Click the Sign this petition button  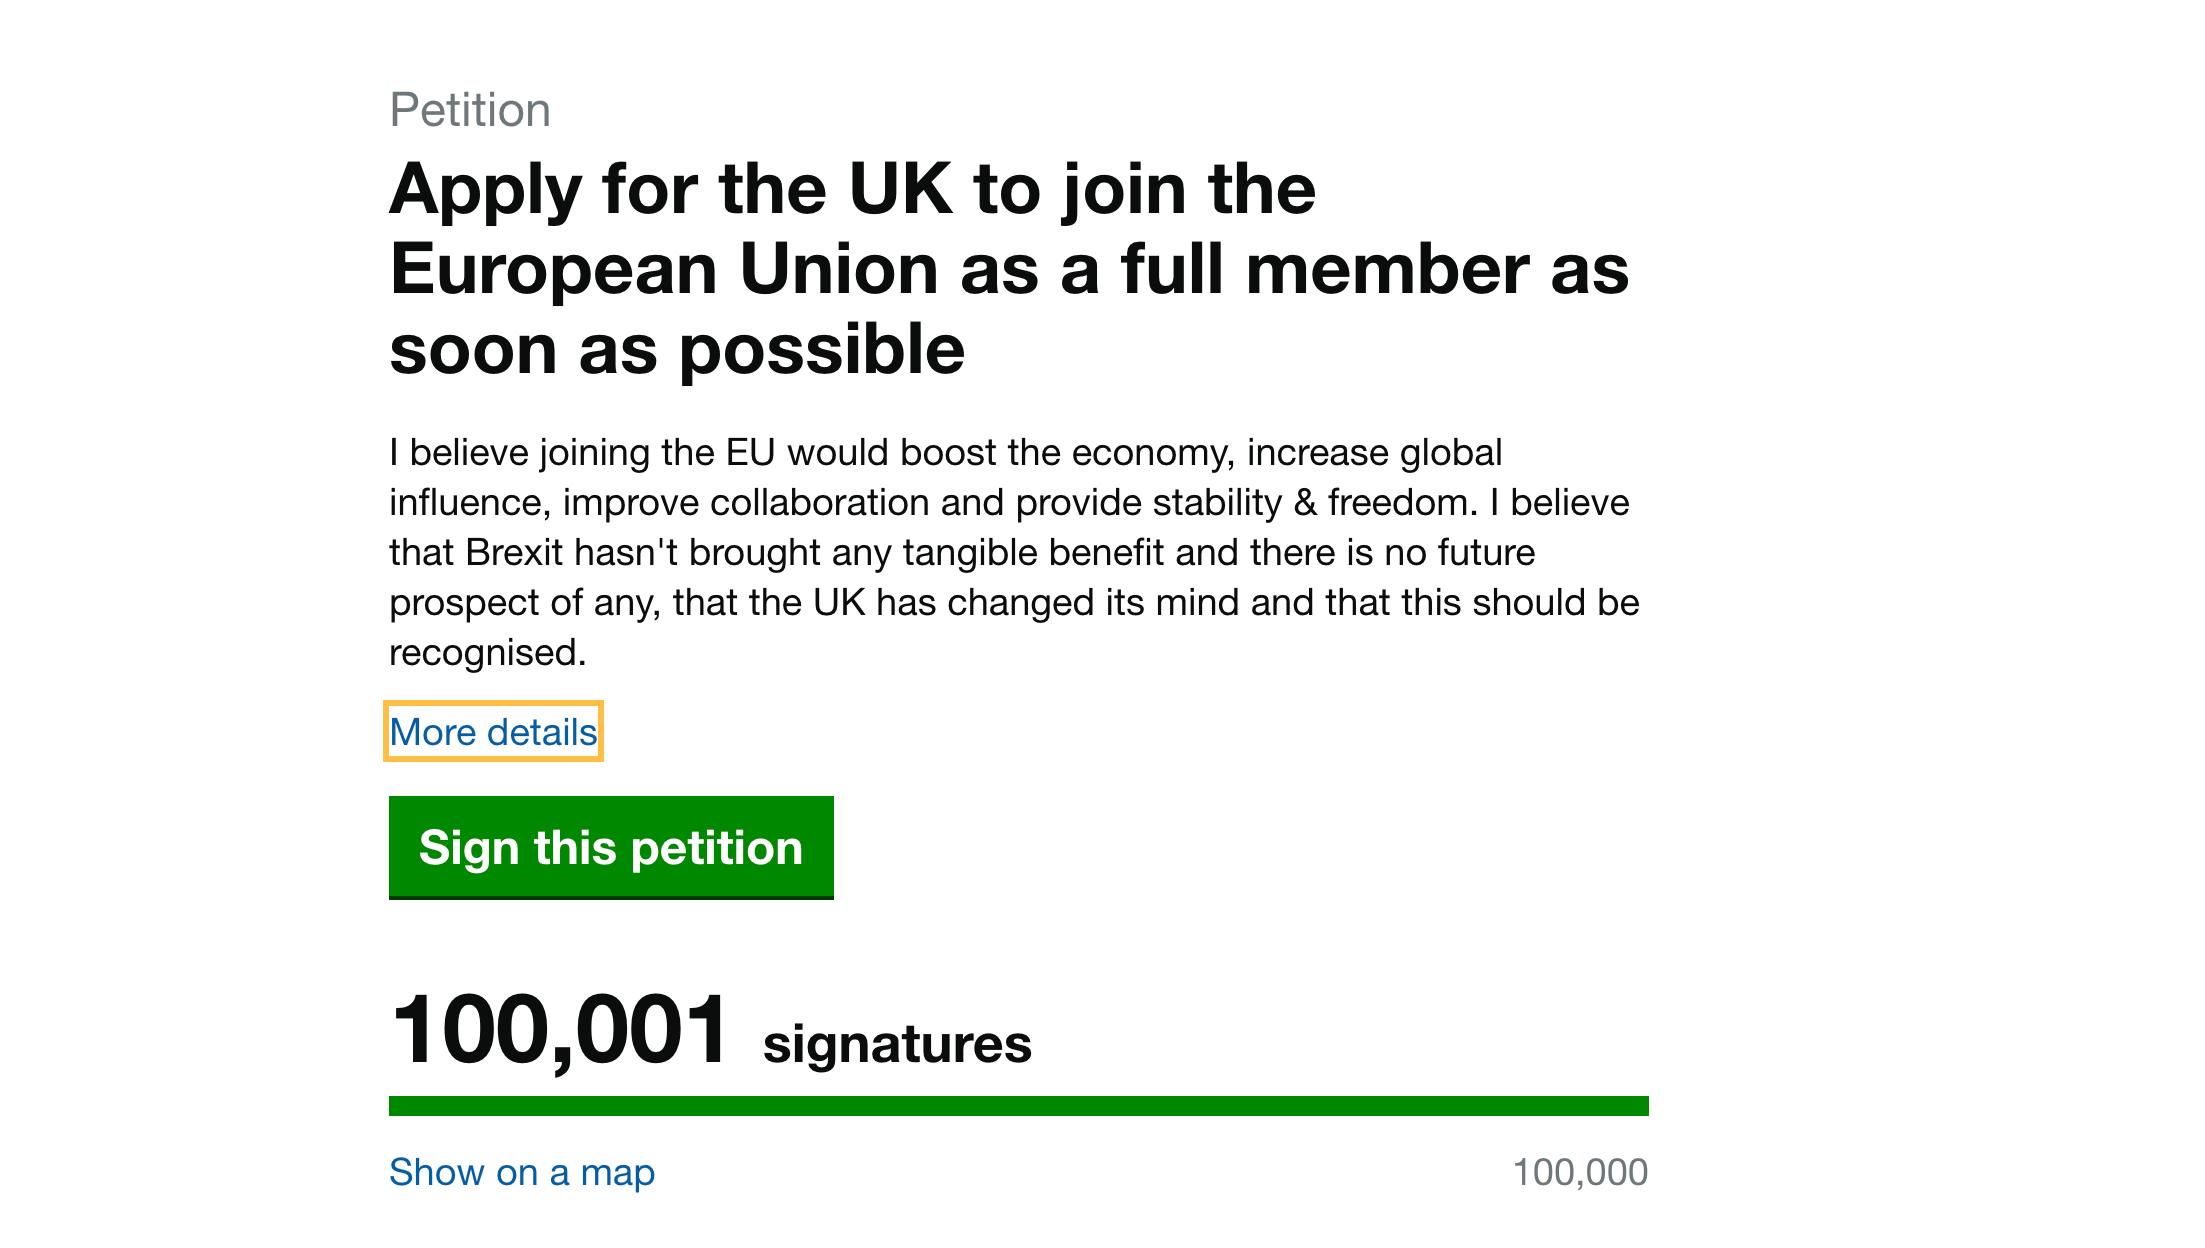(x=611, y=848)
